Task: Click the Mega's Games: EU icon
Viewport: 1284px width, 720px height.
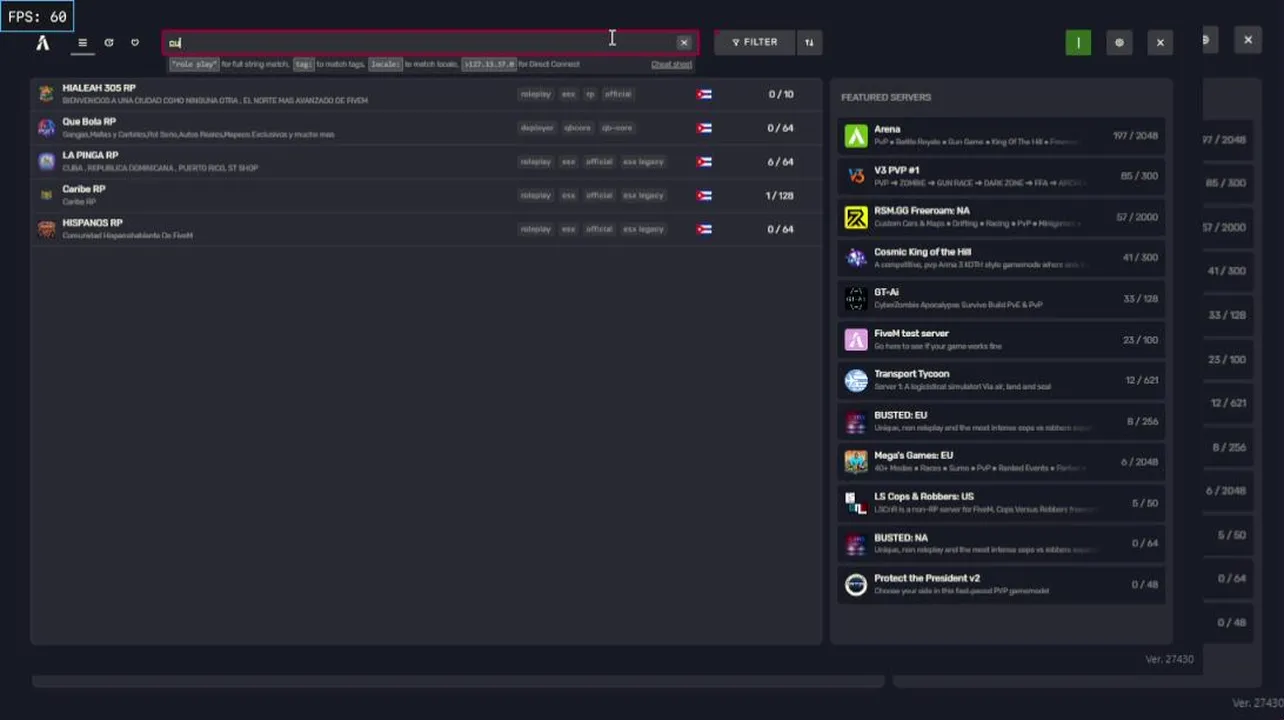Action: coord(856,461)
